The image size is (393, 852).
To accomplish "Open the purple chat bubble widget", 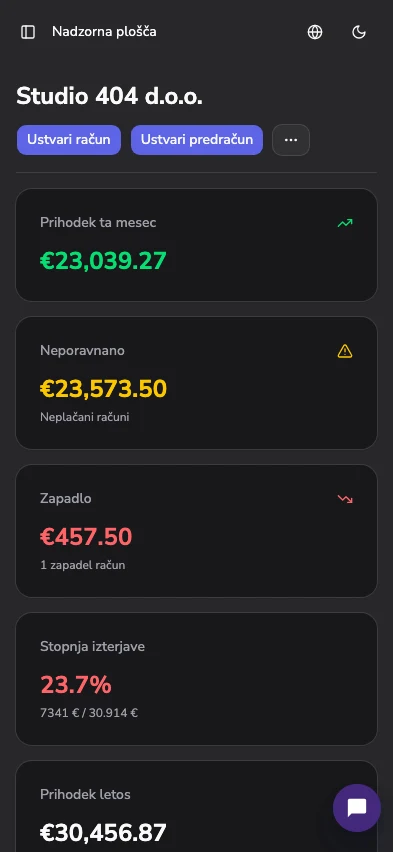I will 357,807.
